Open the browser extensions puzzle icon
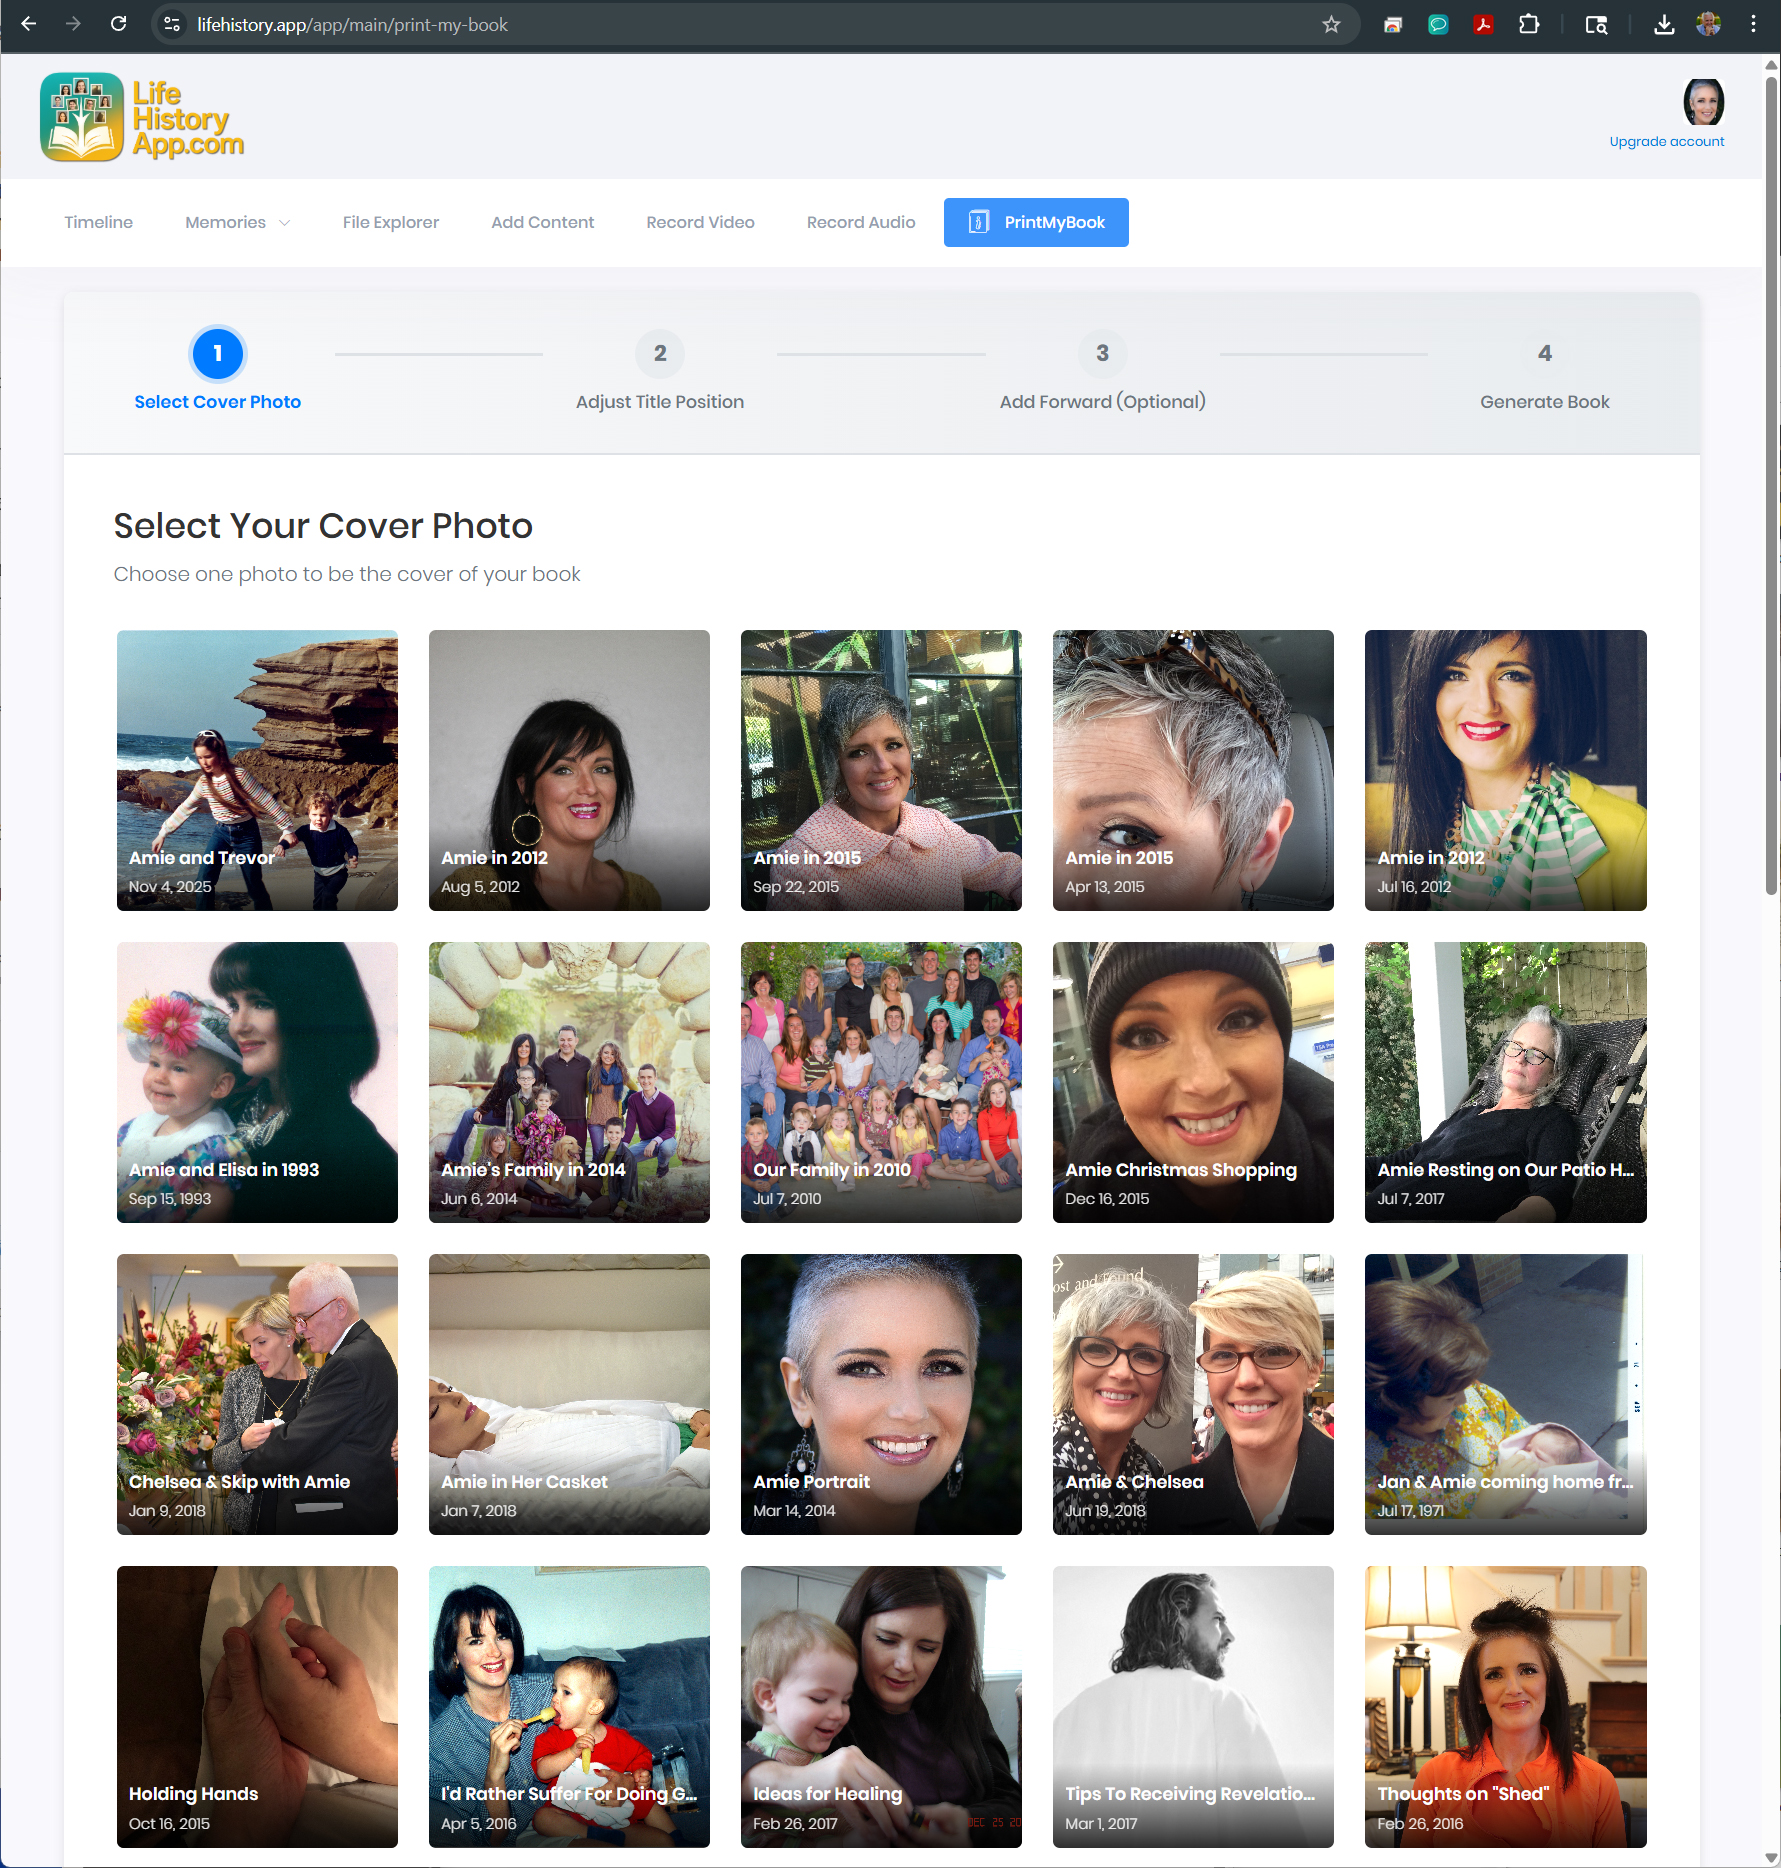The image size is (1781, 1868). (1529, 24)
